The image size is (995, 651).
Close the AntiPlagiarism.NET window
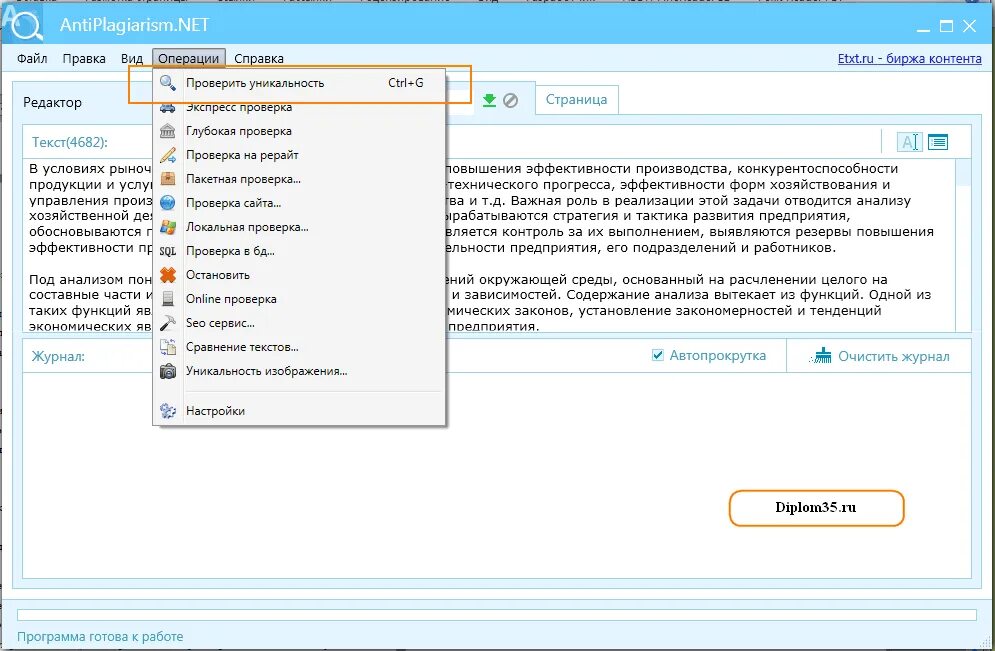tap(969, 26)
